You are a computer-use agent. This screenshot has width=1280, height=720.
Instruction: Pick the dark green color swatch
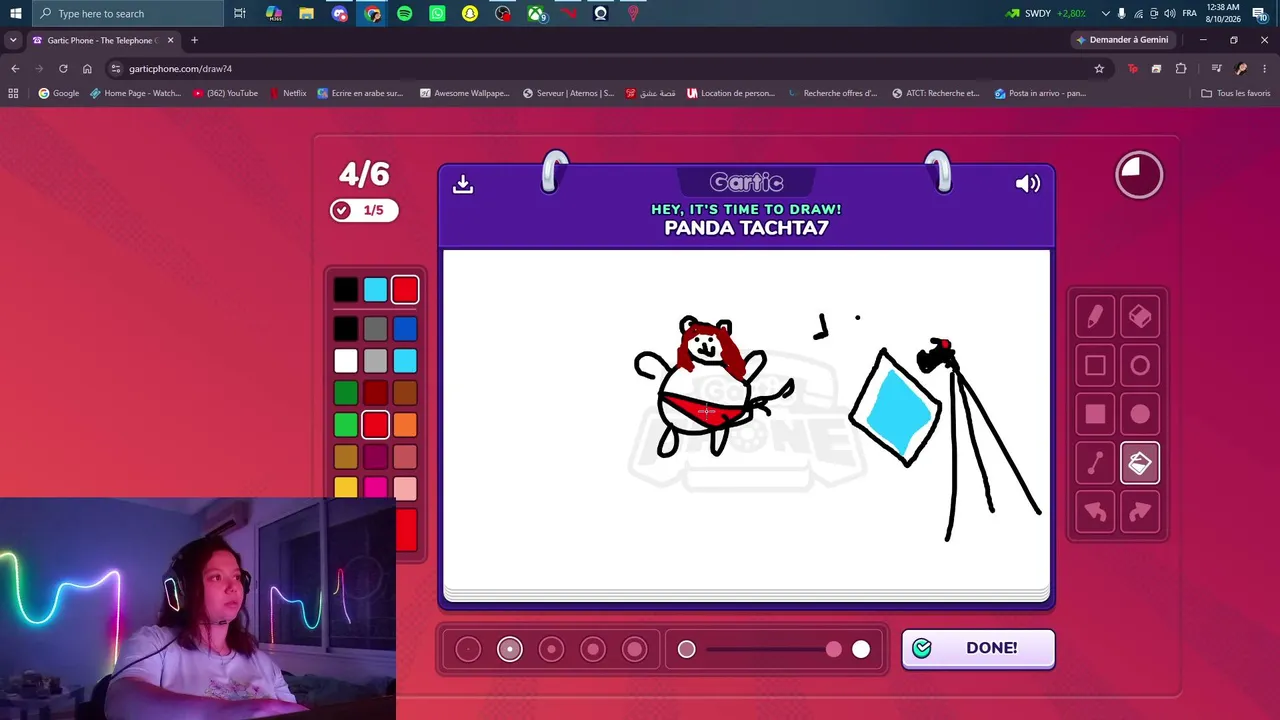[x=345, y=393]
